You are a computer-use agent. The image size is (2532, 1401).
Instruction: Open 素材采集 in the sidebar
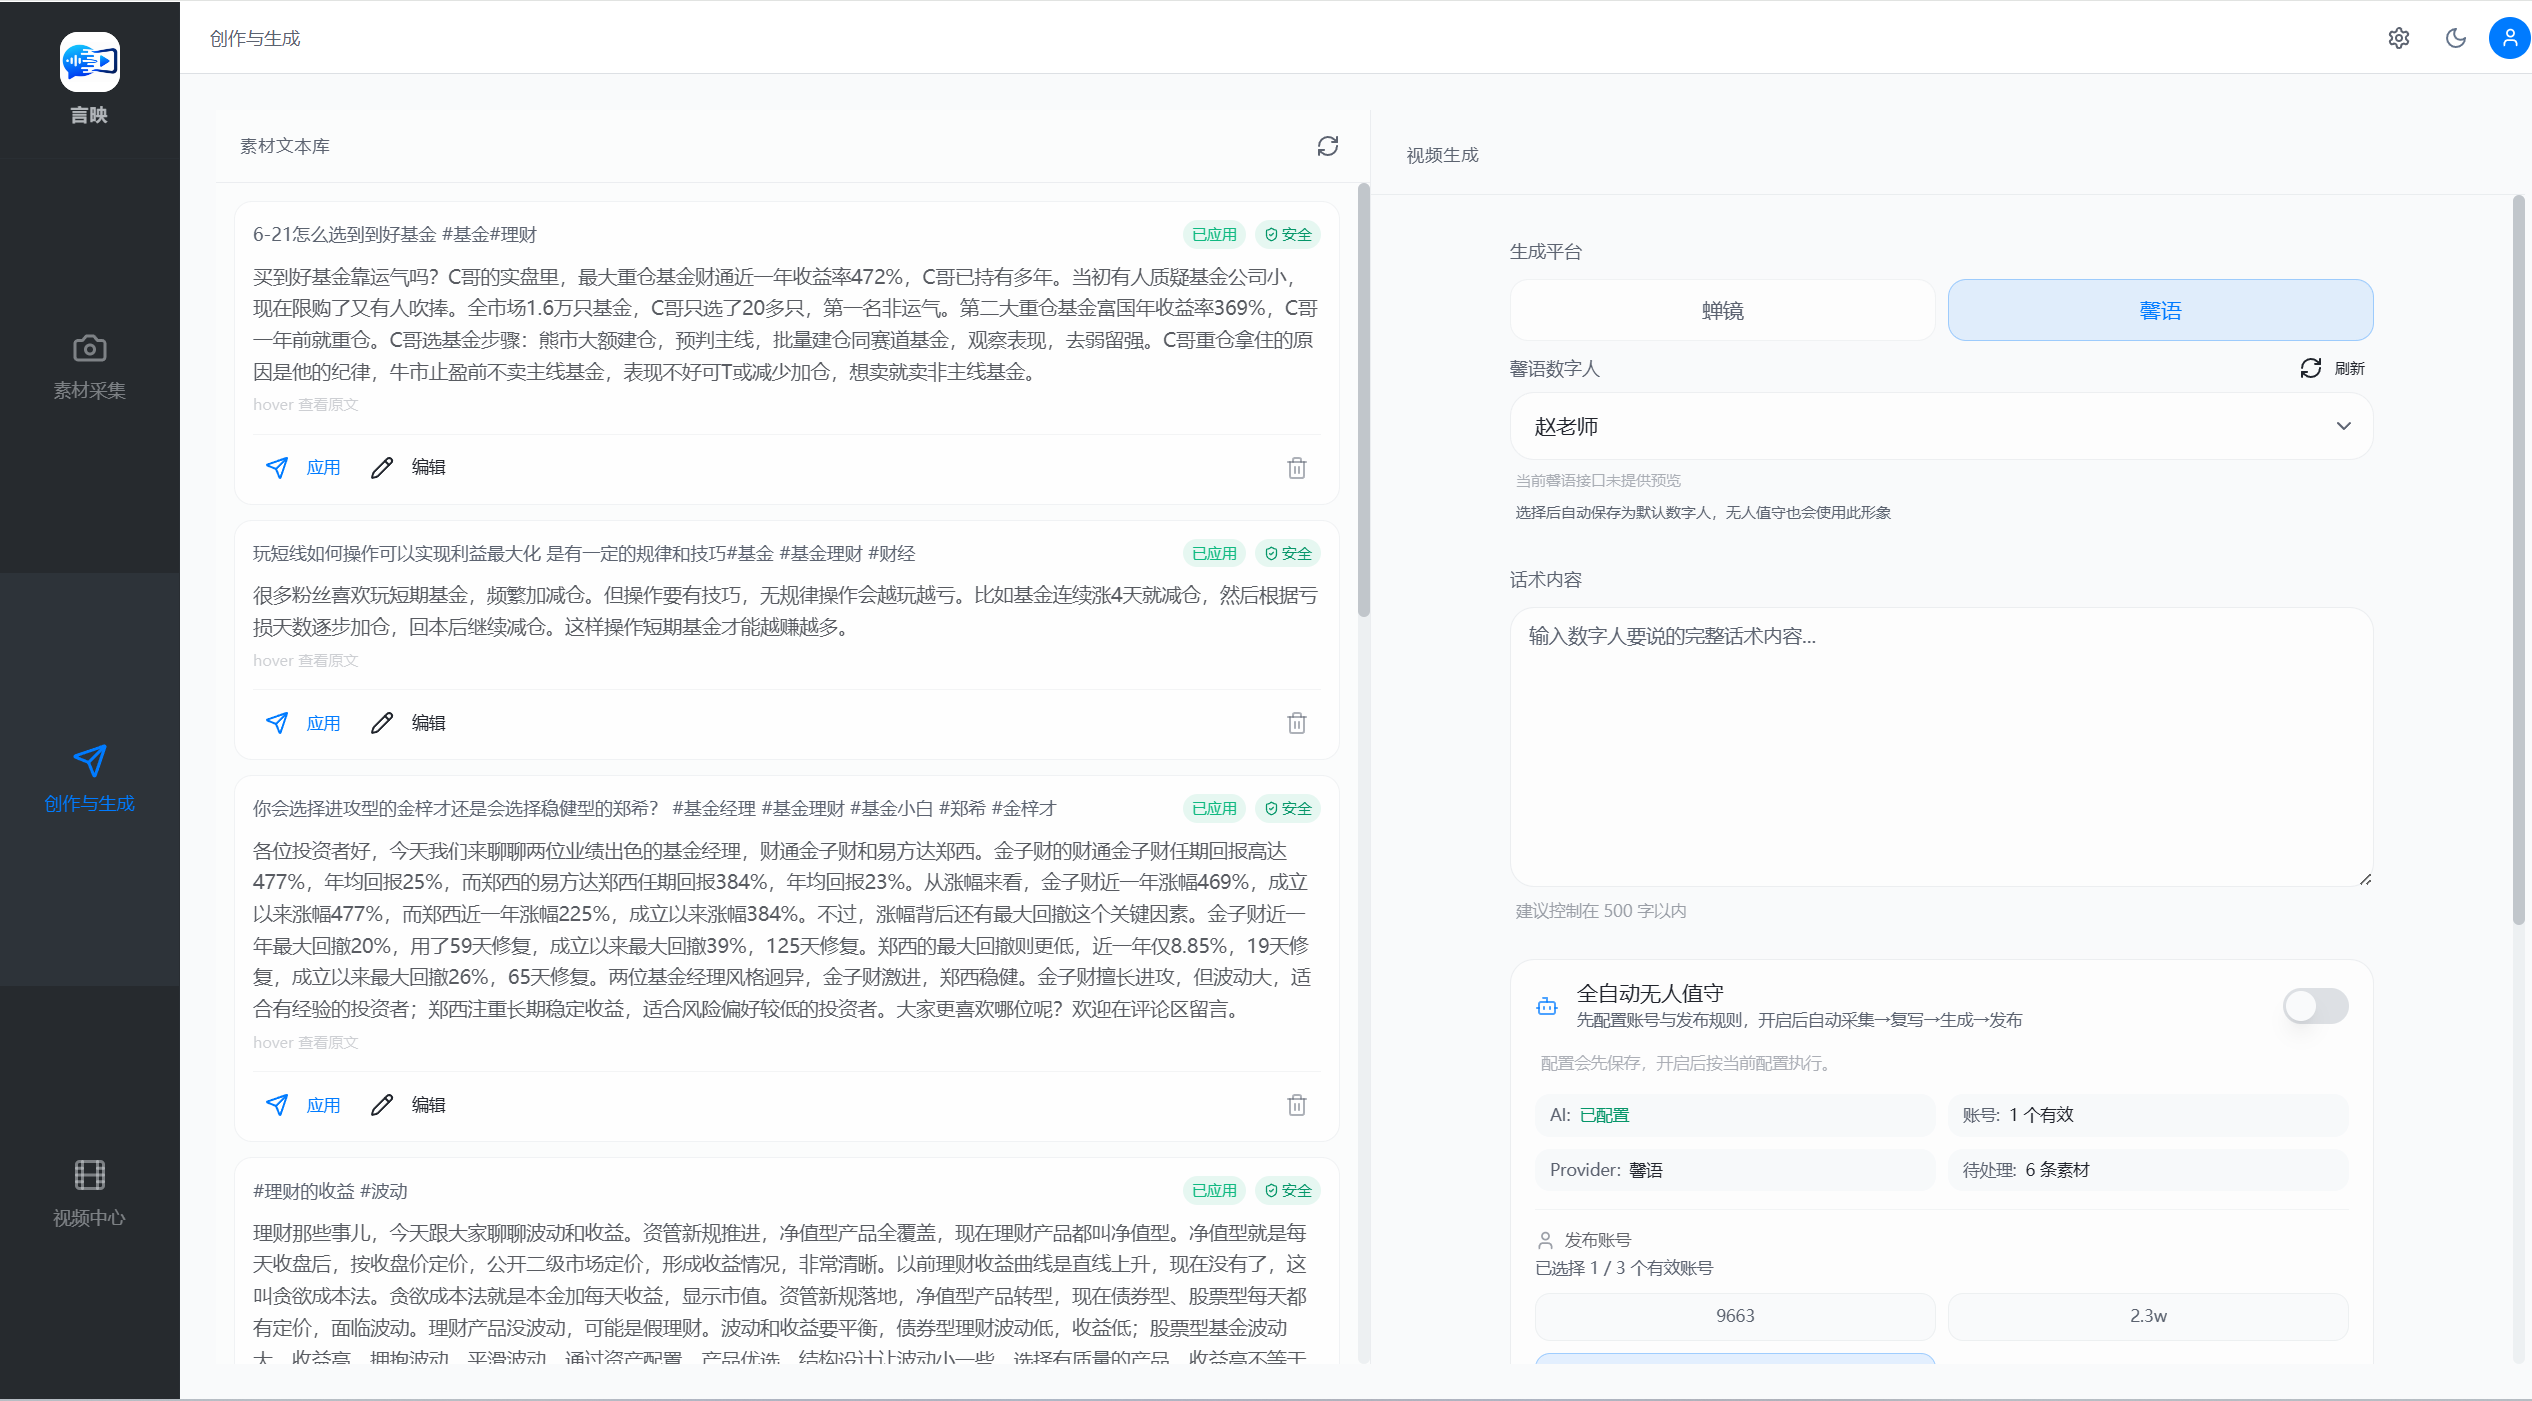coord(89,367)
